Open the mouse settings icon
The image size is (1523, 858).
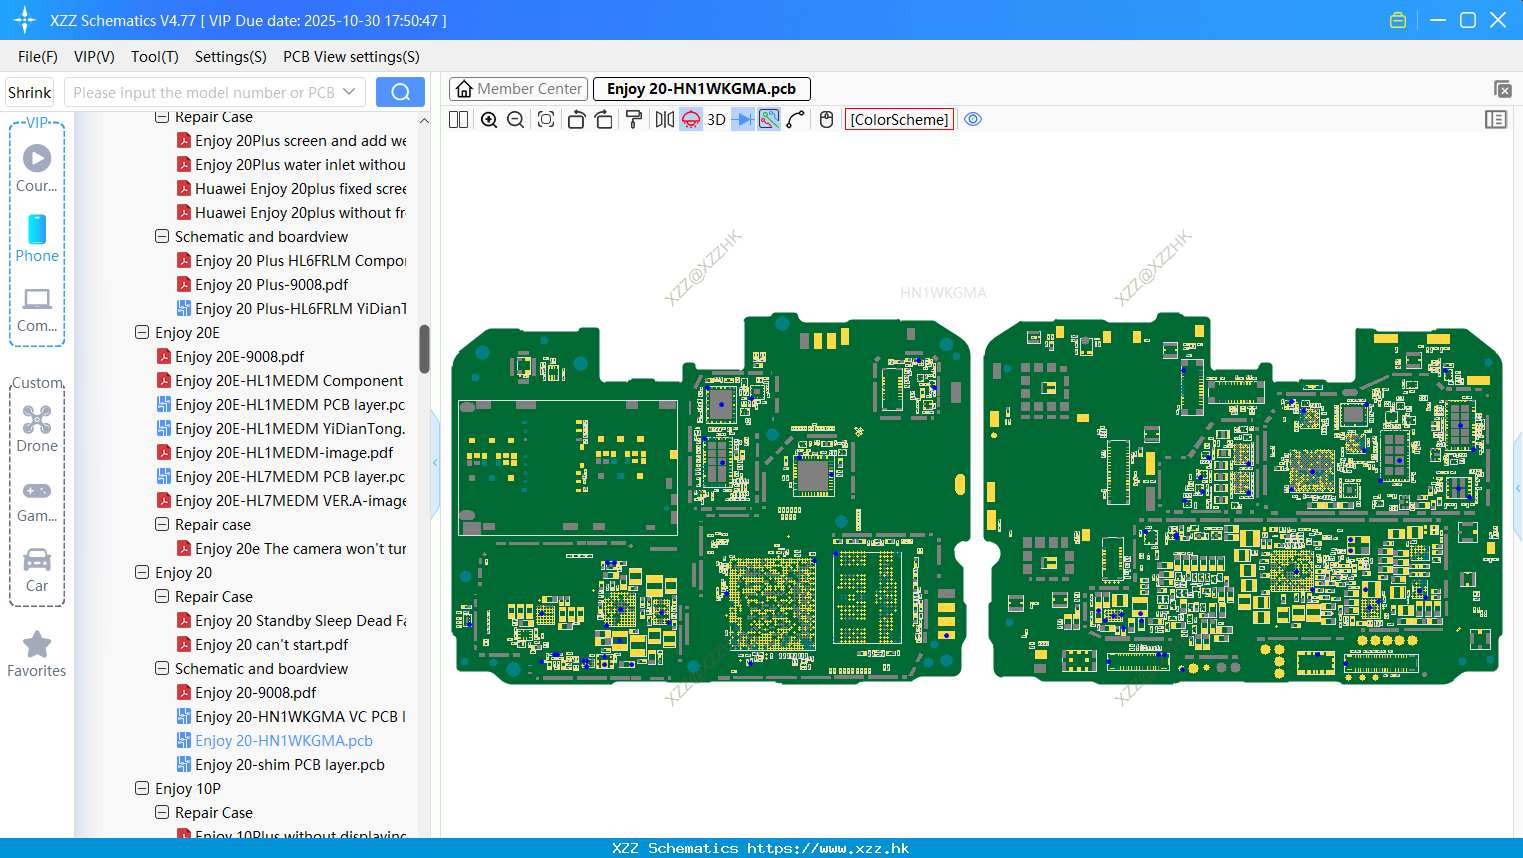coord(826,120)
